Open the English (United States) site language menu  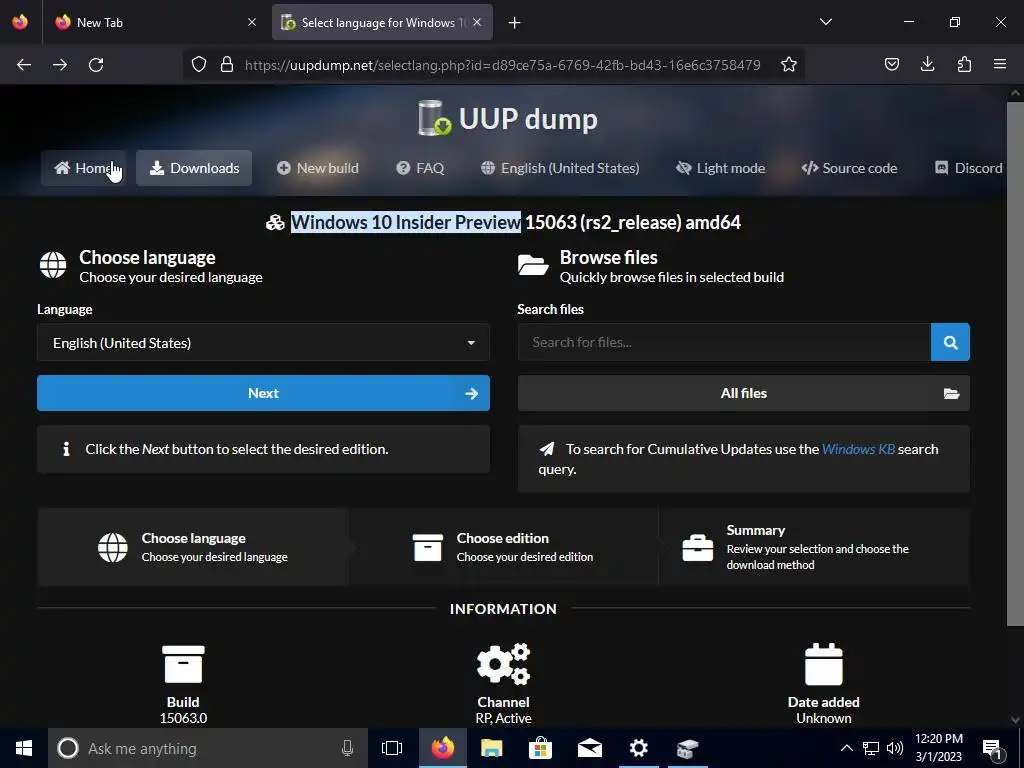click(560, 168)
